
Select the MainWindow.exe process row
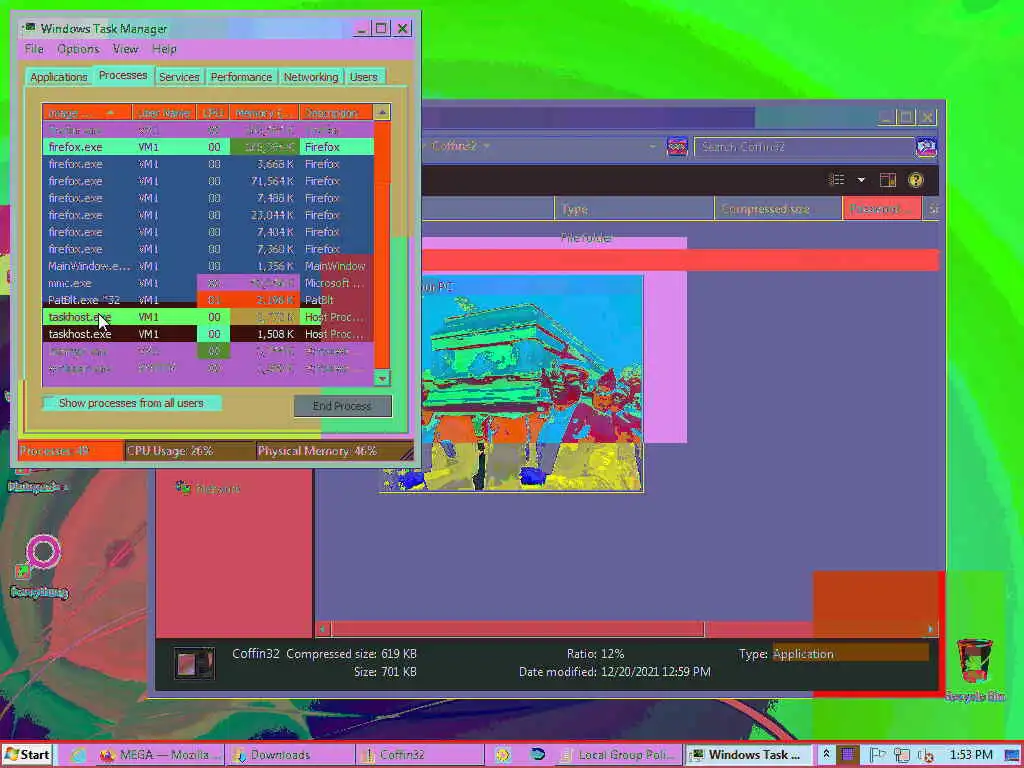point(208,266)
